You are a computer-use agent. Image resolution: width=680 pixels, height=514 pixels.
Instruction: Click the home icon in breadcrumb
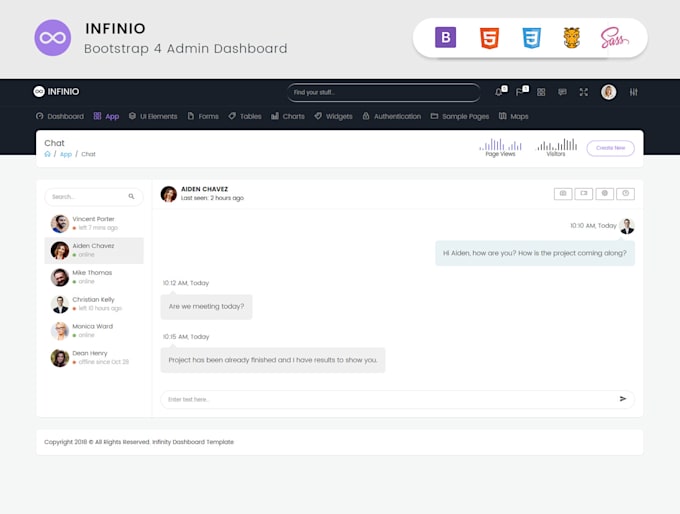coord(47,154)
